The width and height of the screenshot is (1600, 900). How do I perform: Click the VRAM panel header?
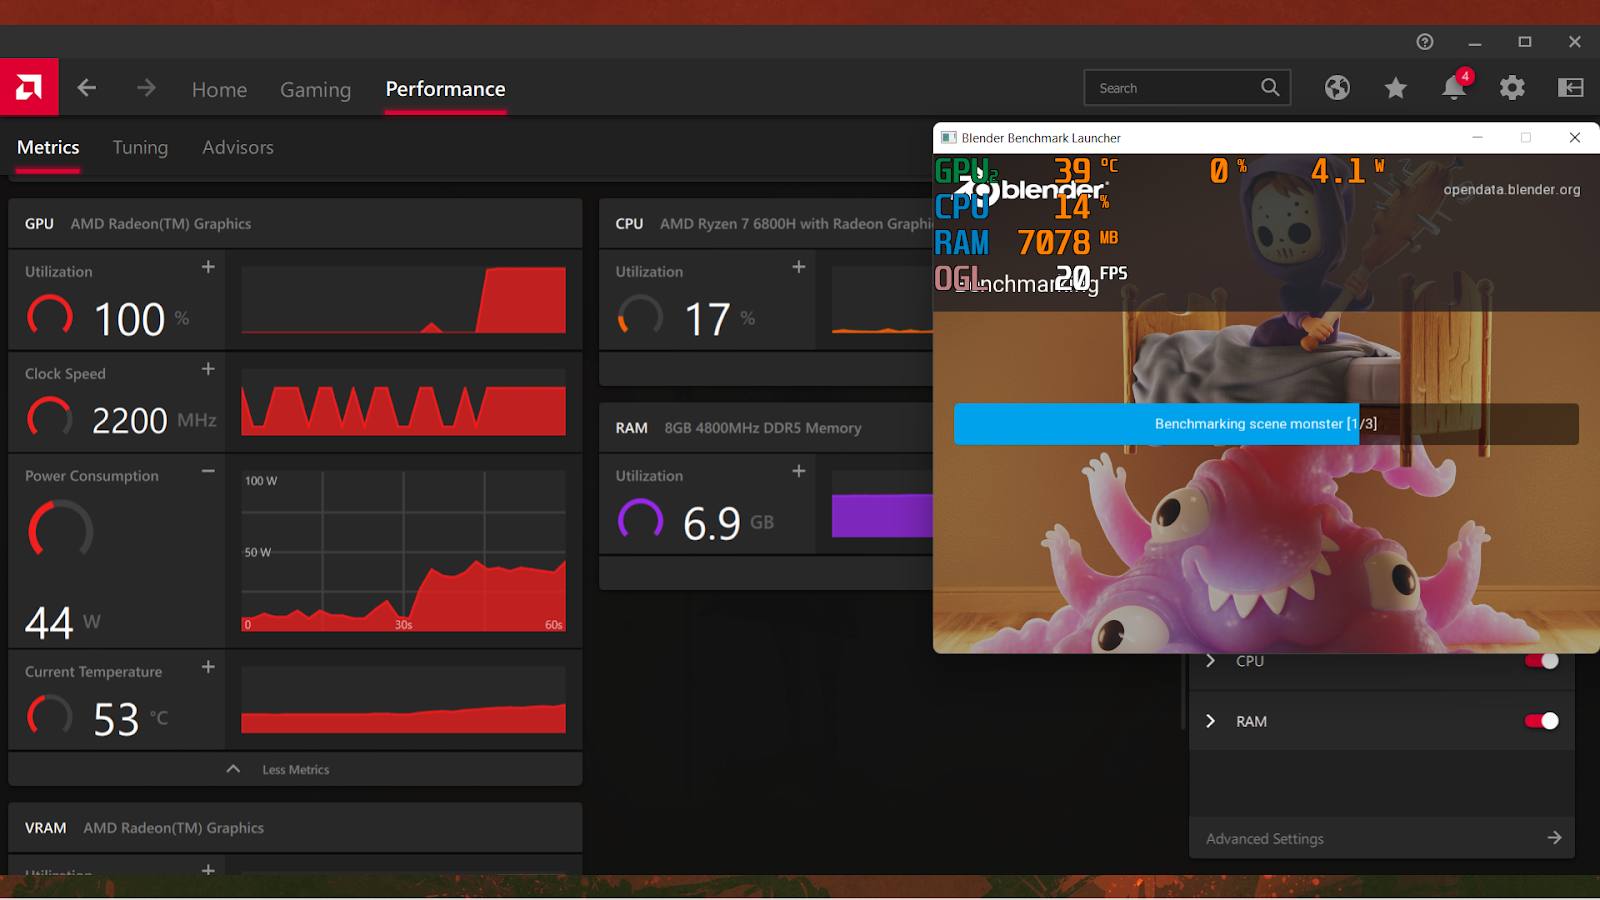point(295,828)
